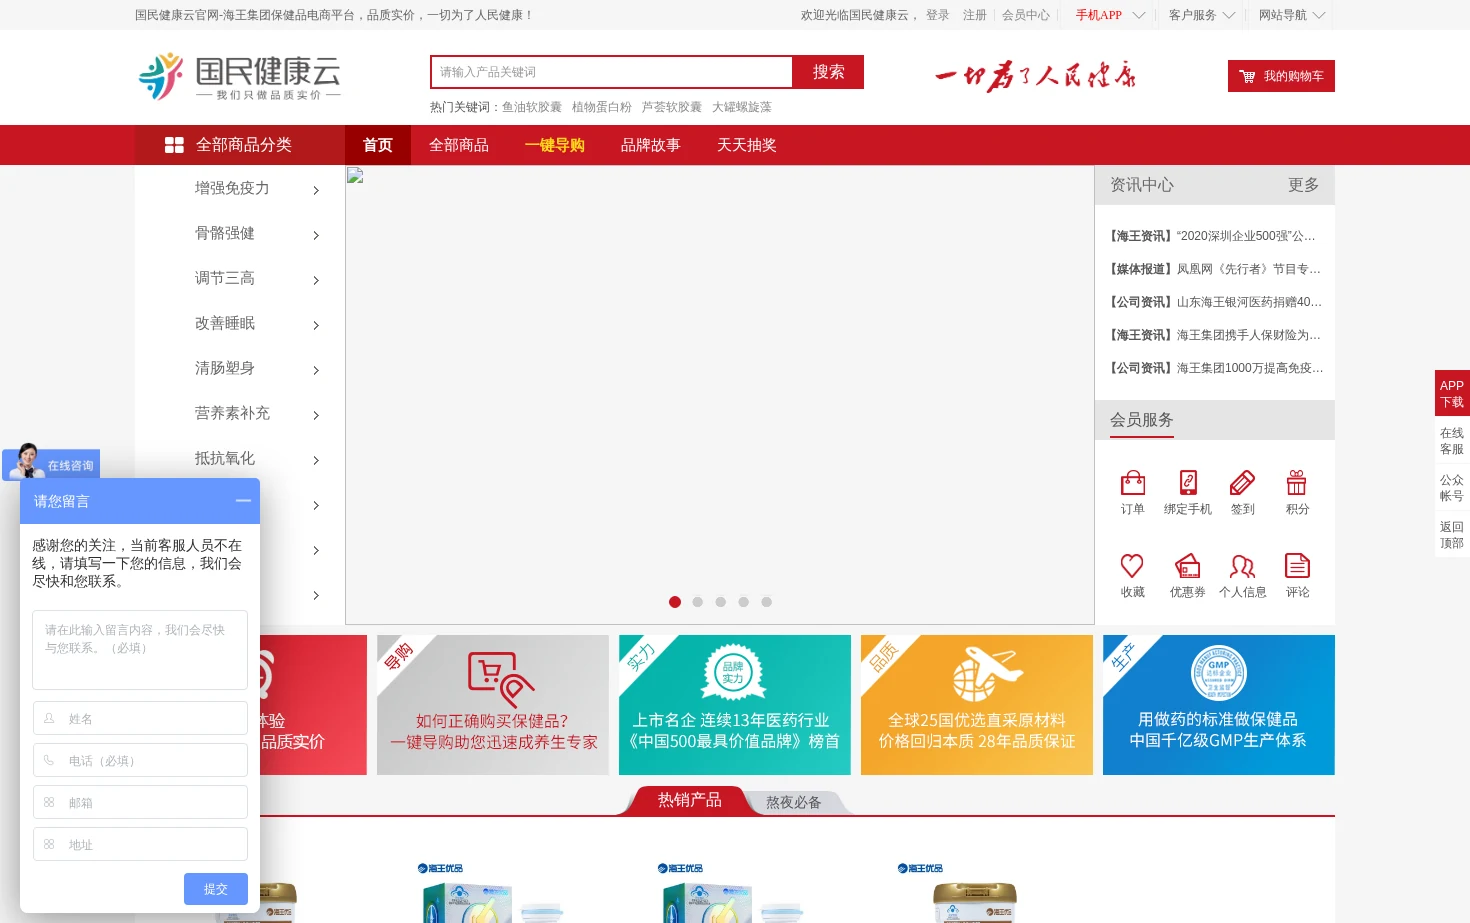This screenshot has width=1470, height=923.
Task: Click the 在线咨询 agent avatar tab
Action: [x=51, y=464]
